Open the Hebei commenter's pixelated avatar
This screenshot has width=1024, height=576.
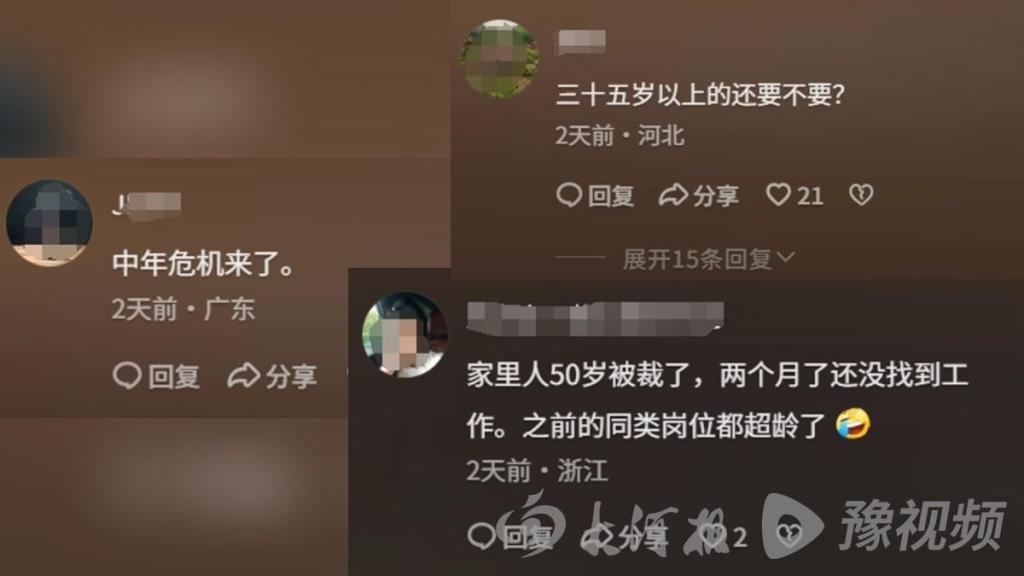[x=500, y=59]
